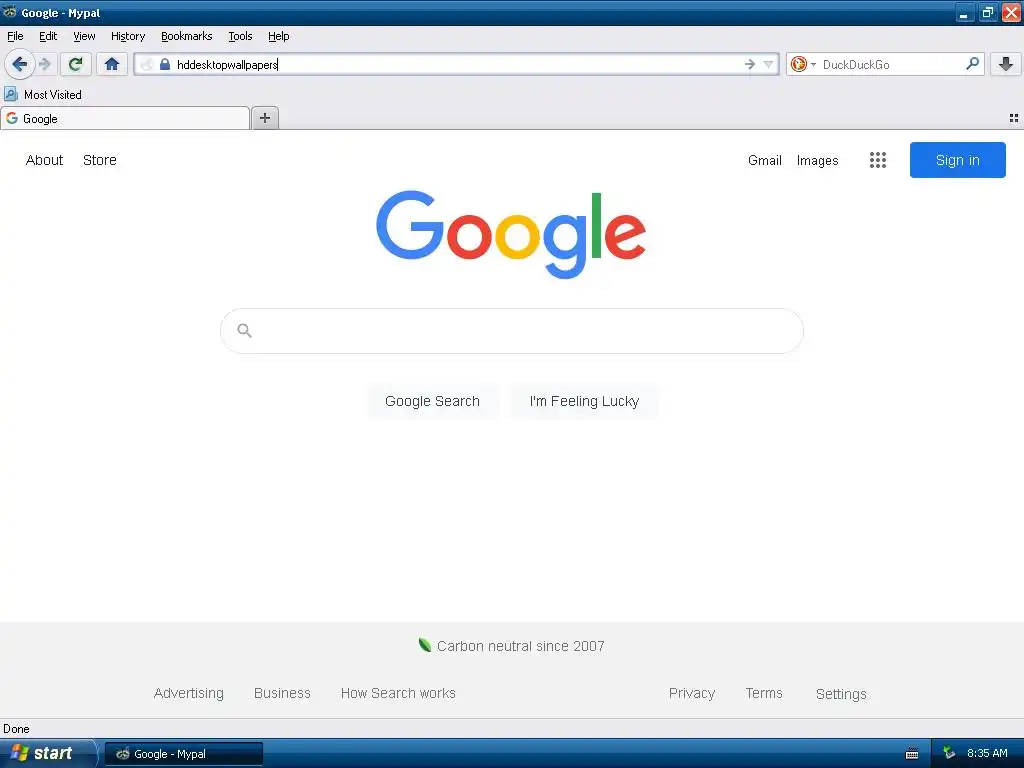Expand the address bar history dropdown
This screenshot has width=1024, height=768.
click(x=769, y=64)
